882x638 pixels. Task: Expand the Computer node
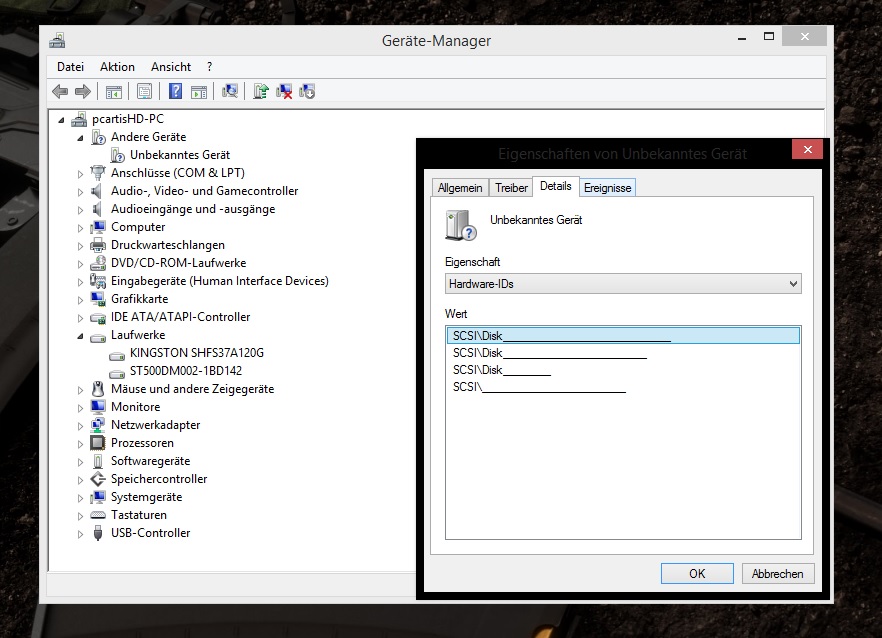click(80, 228)
